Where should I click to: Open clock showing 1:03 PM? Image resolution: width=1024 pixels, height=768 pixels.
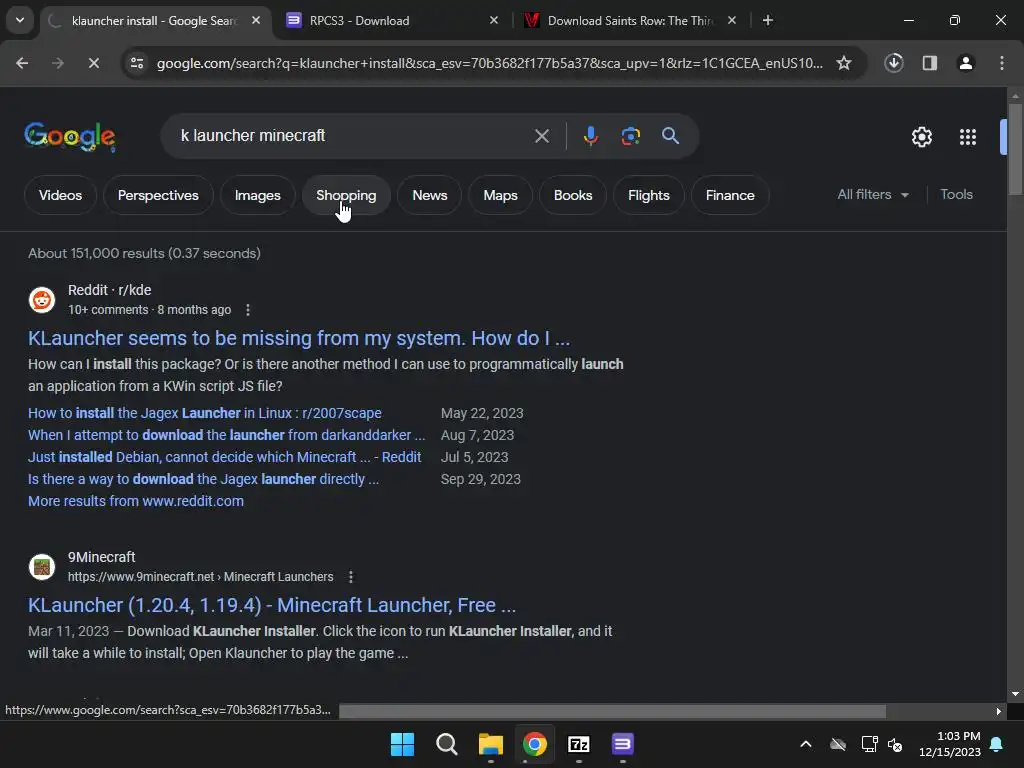950,744
